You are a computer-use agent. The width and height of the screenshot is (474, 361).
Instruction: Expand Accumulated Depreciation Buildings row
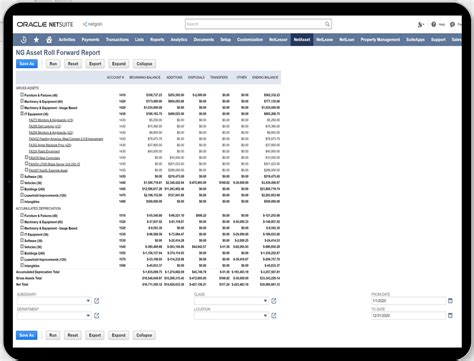22,253
